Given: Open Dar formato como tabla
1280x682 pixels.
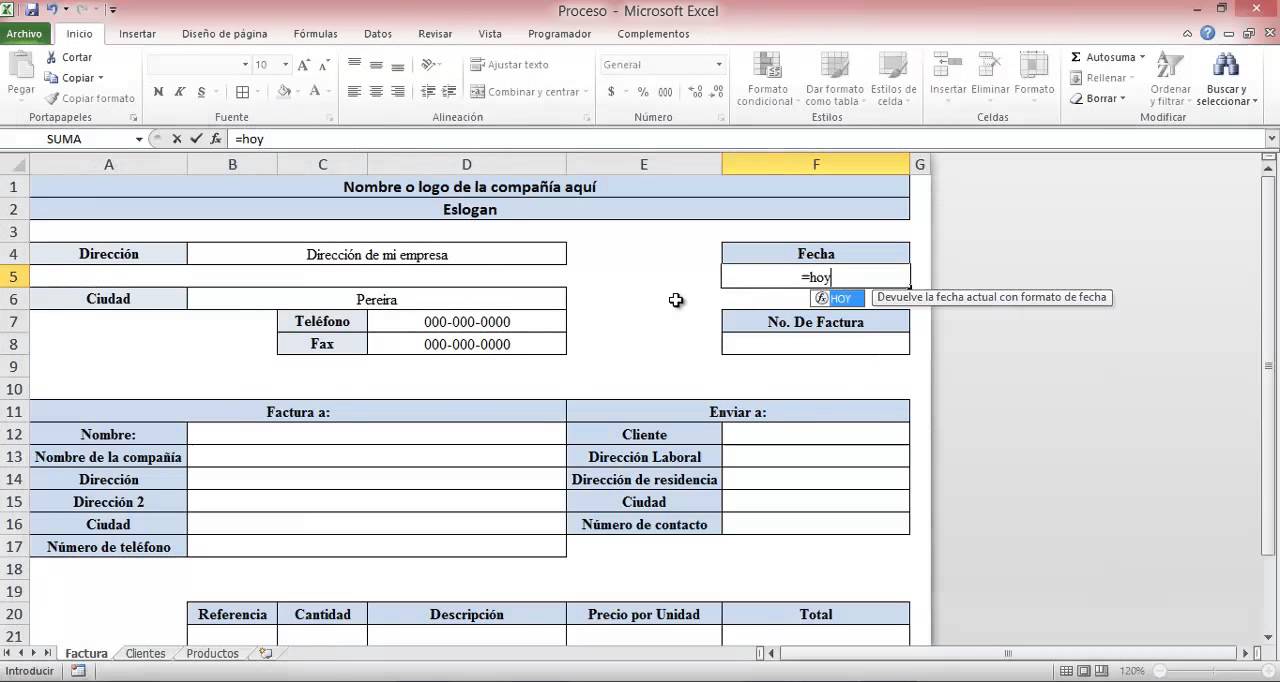Looking at the screenshot, I should 834,79.
